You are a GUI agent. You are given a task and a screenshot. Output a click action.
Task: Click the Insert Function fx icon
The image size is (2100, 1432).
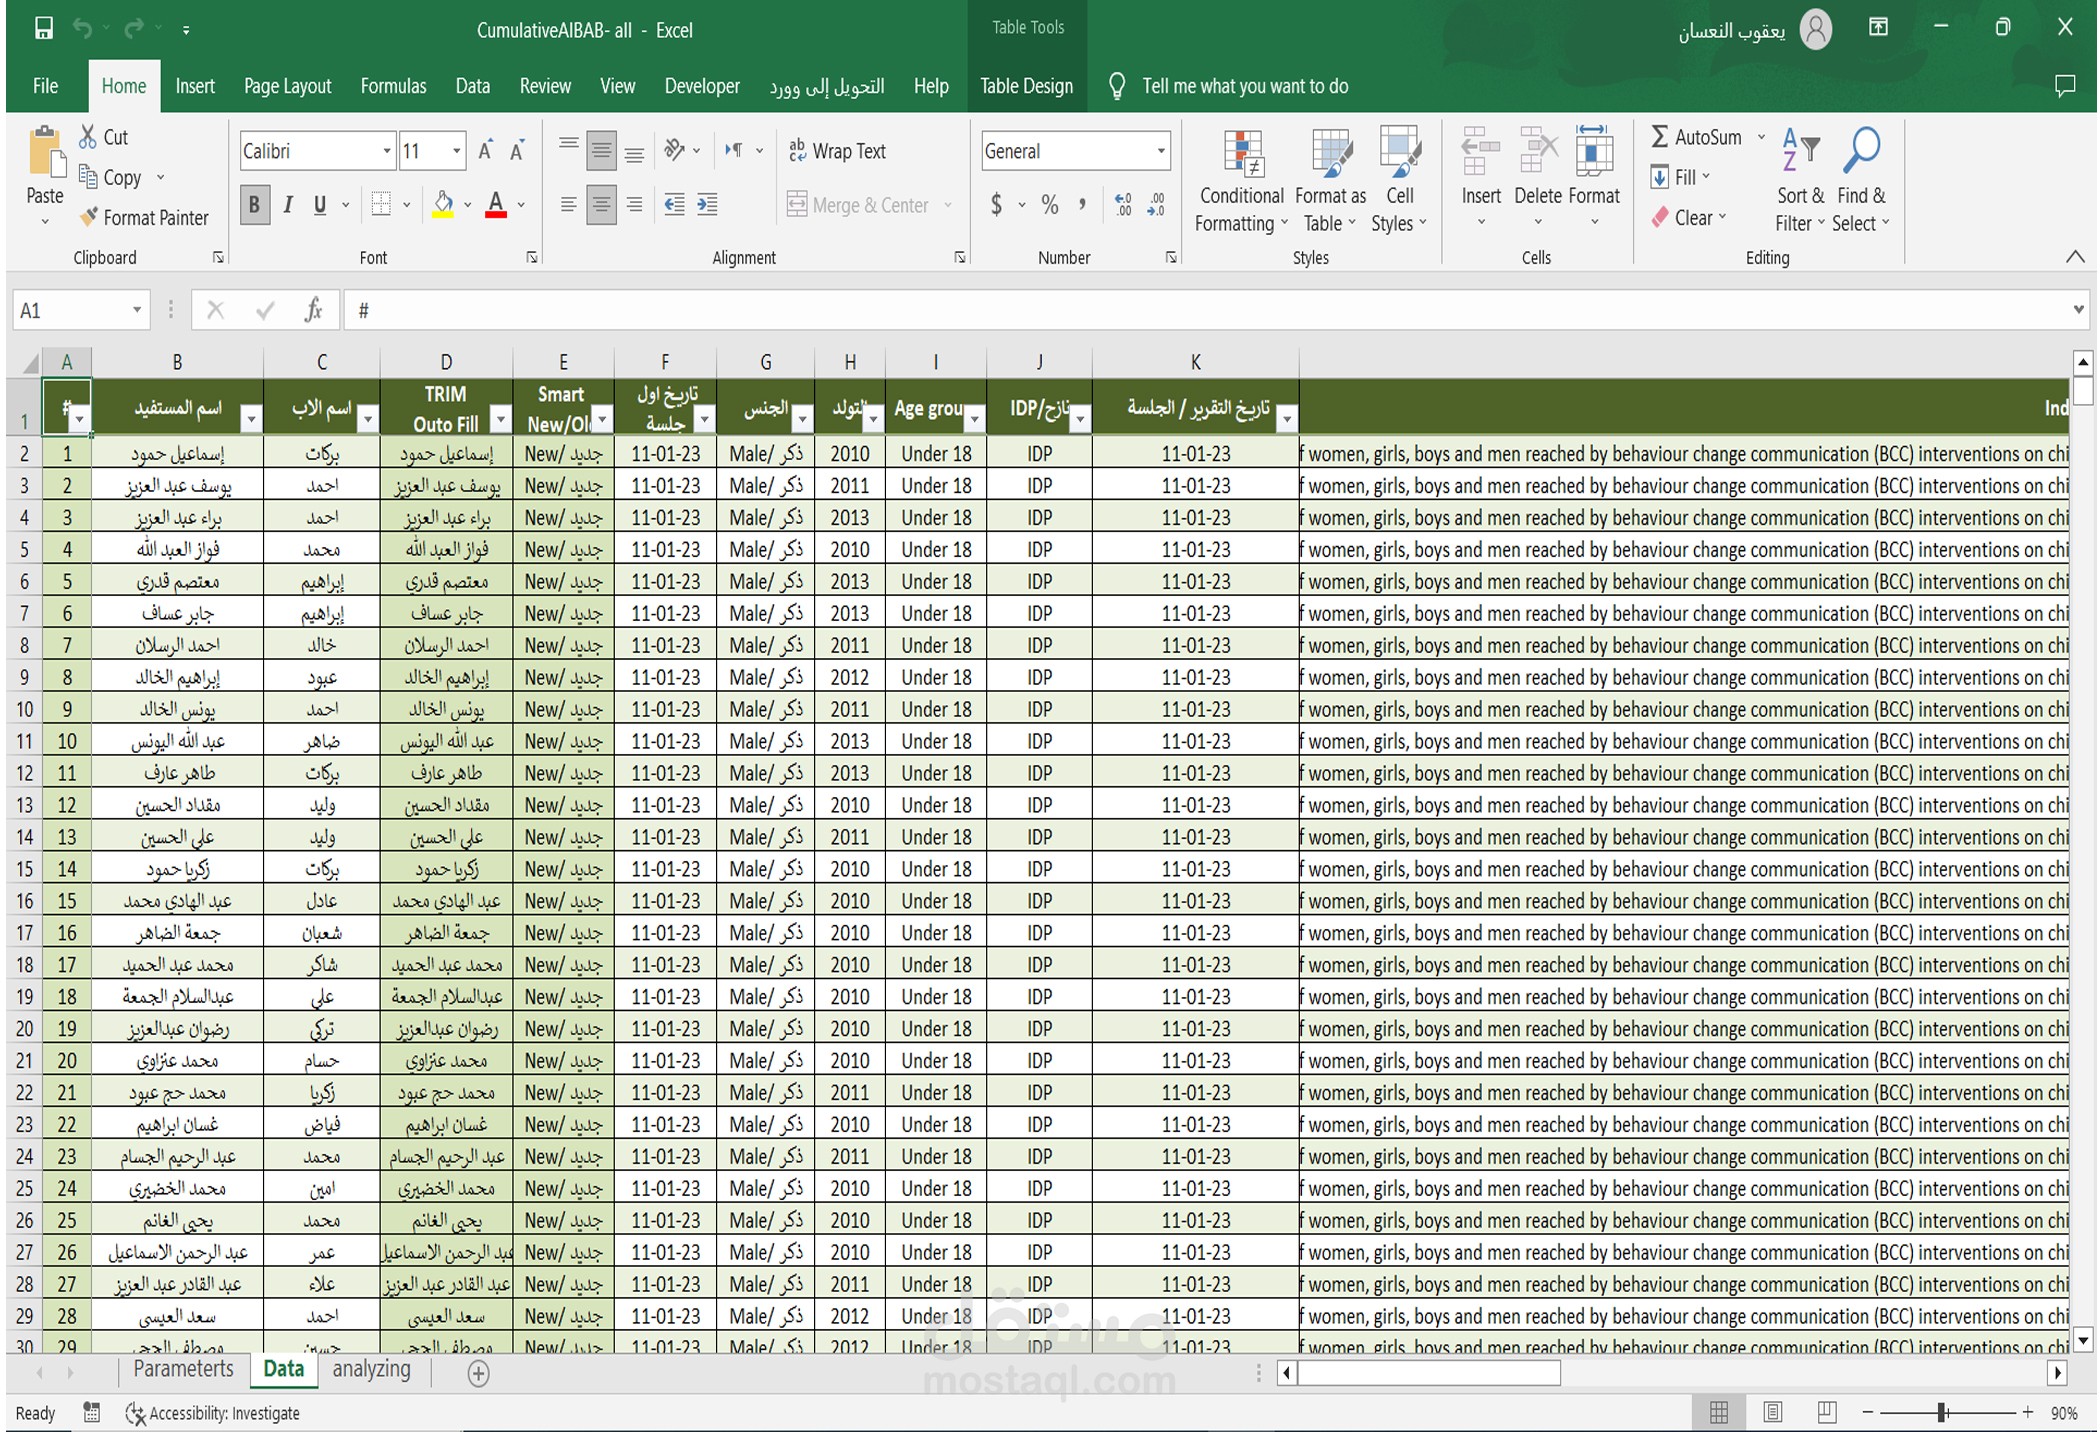pos(313,311)
